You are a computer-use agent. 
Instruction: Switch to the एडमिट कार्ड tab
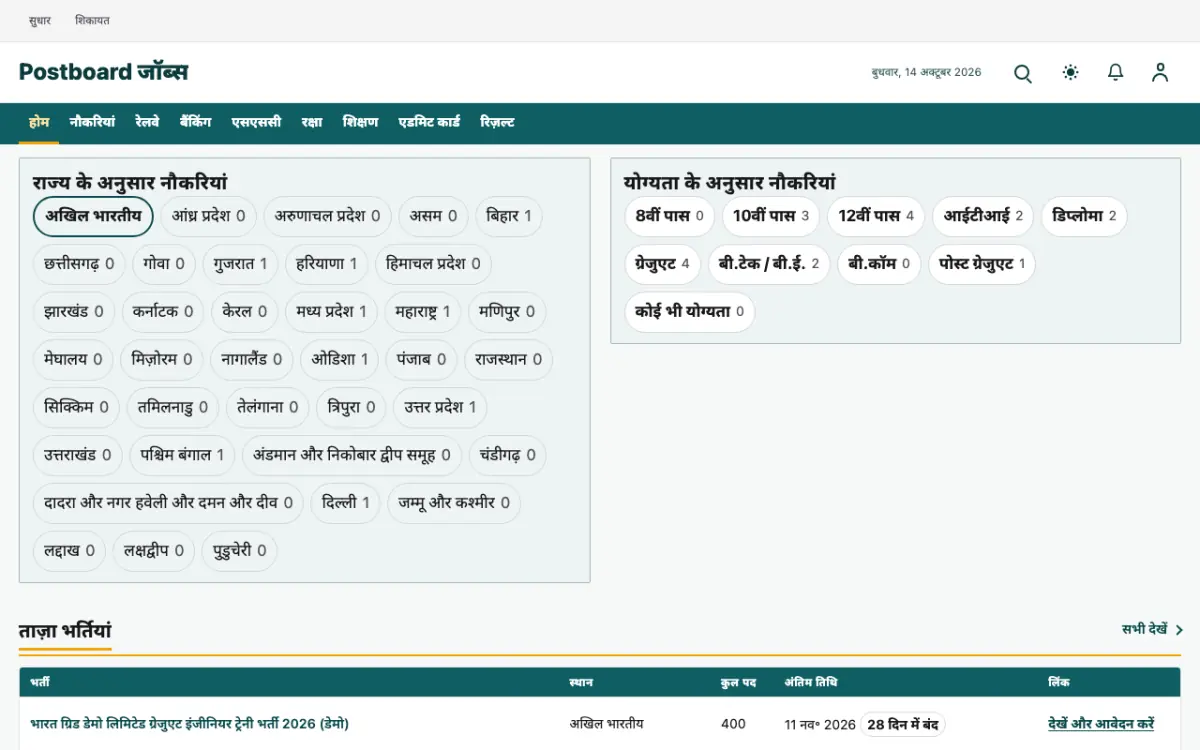pyautogui.click(x=429, y=122)
